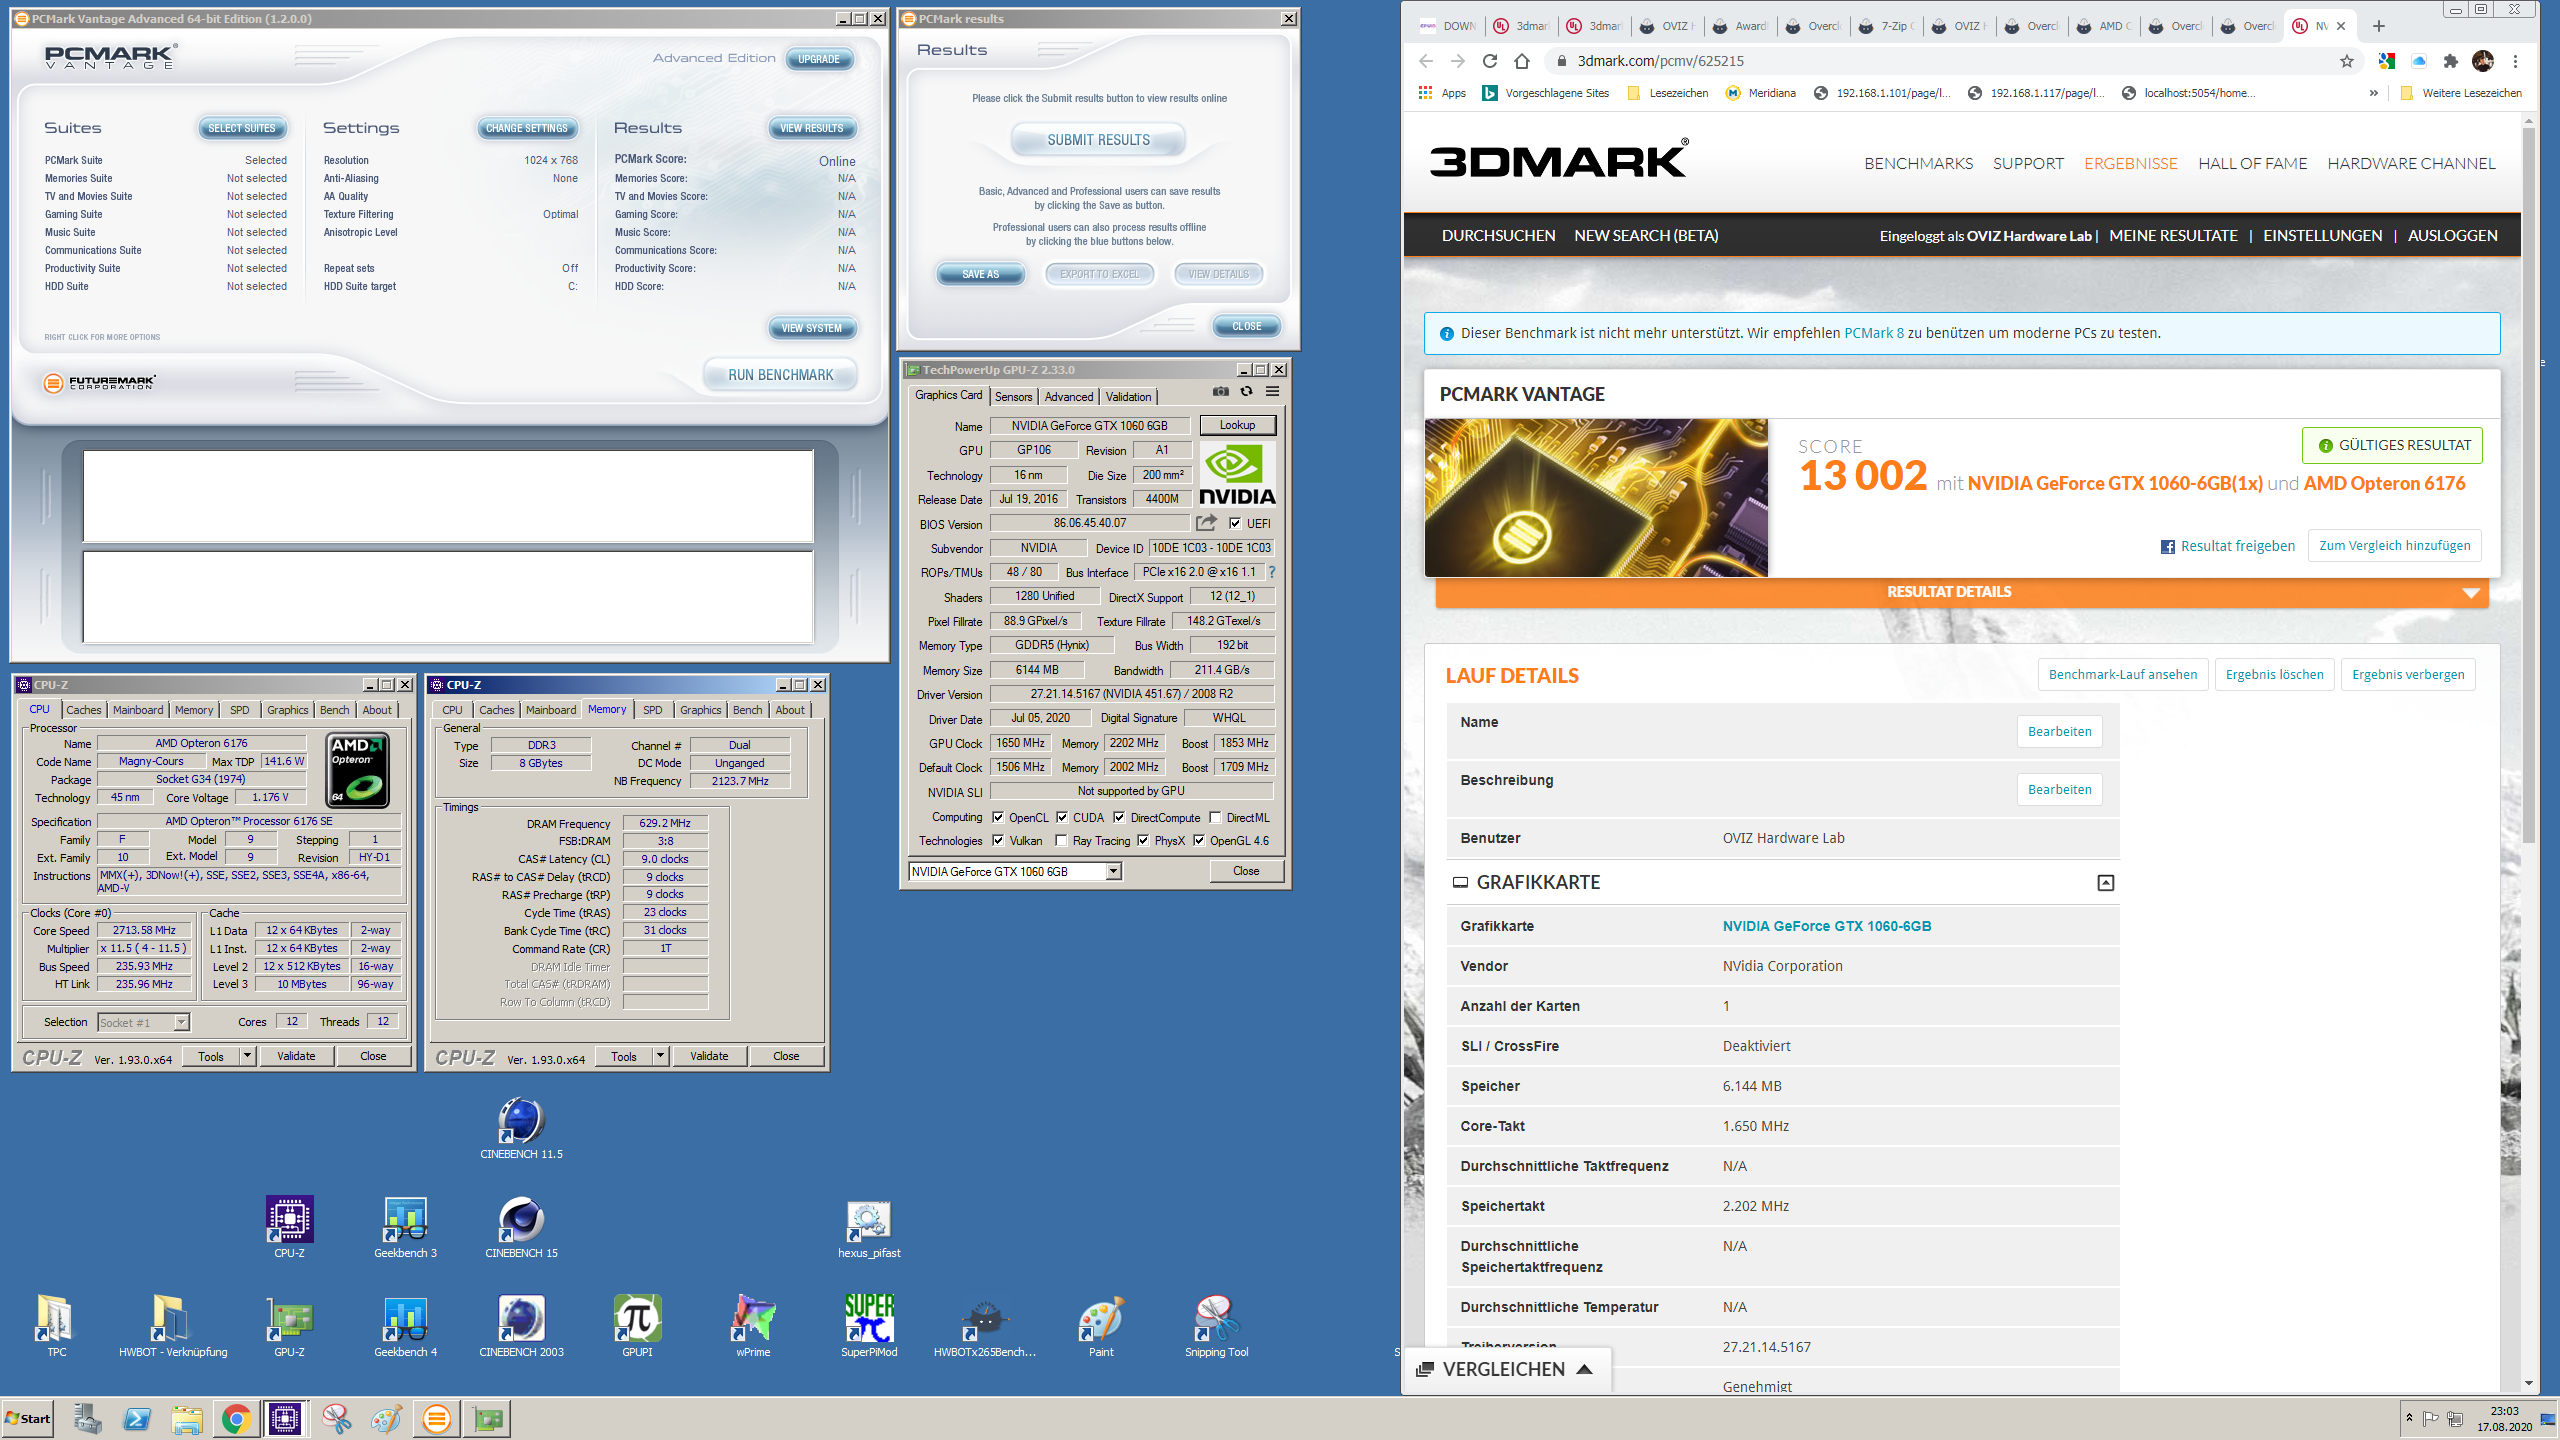Show hidden system tray icons arrow
The height and width of the screenshot is (1440, 2560).
click(2409, 1418)
